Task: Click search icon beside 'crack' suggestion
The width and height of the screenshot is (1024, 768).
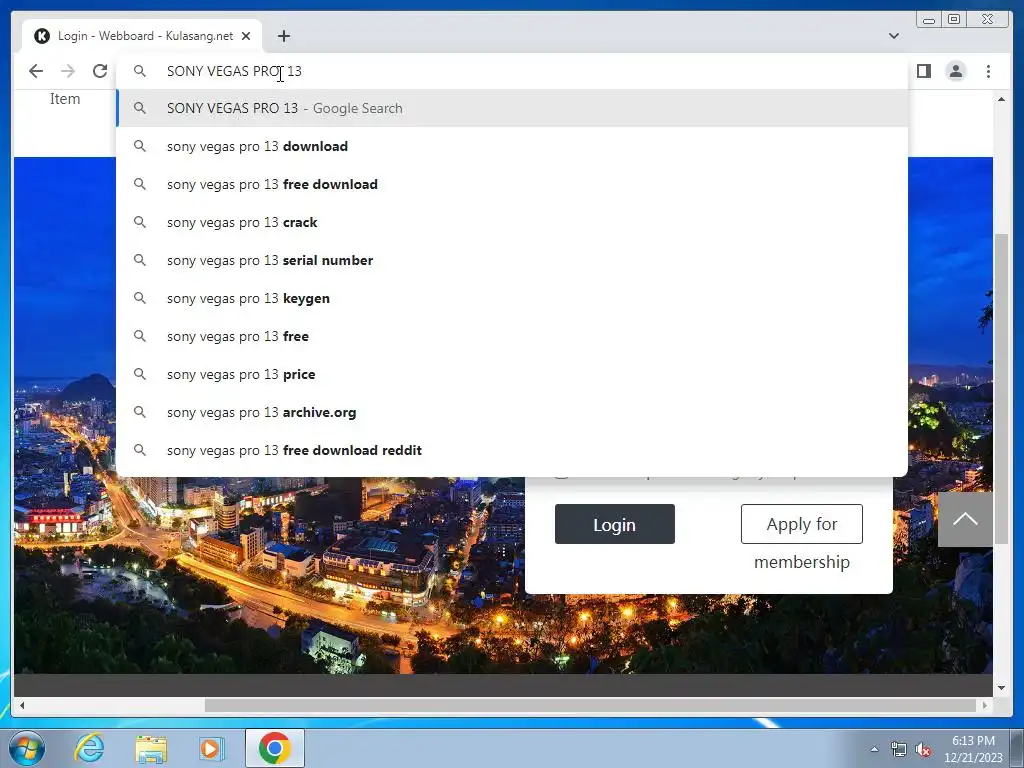Action: 140,222
